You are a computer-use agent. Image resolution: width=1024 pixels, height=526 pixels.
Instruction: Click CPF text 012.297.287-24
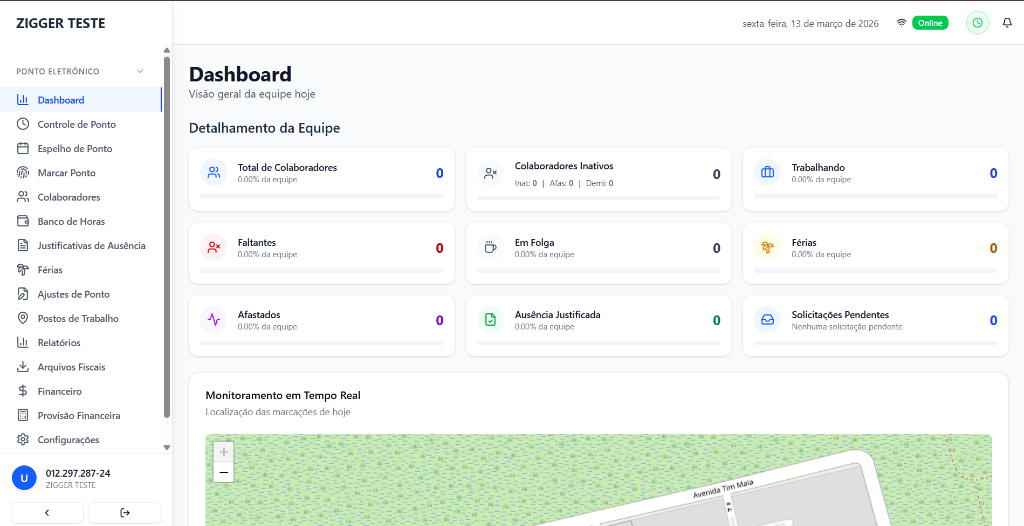(x=78, y=473)
